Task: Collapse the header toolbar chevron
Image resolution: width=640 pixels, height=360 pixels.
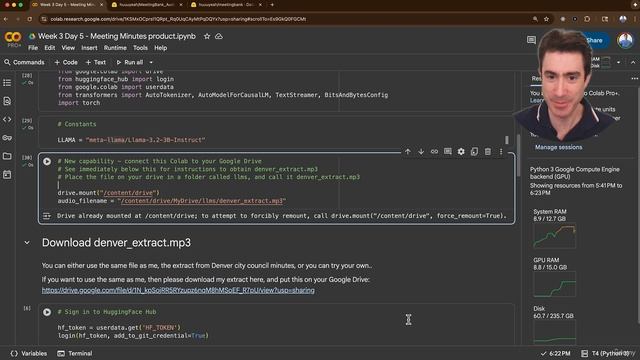Action: (633, 62)
